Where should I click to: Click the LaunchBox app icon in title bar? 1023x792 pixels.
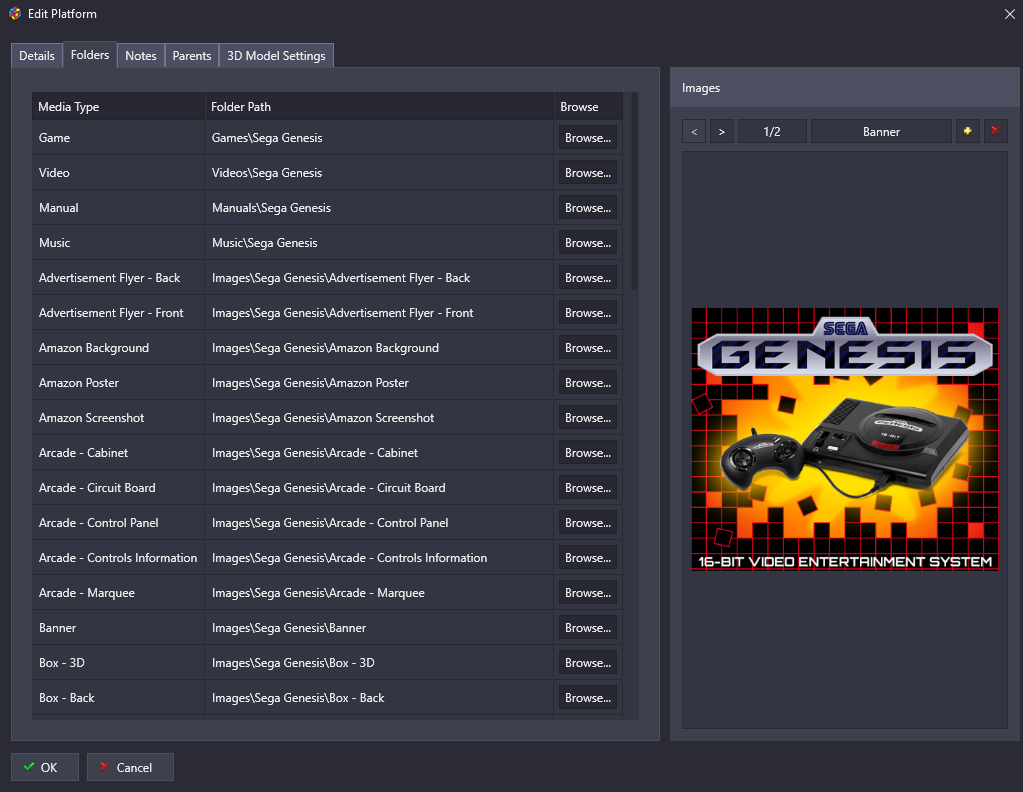click(x=15, y=14)
